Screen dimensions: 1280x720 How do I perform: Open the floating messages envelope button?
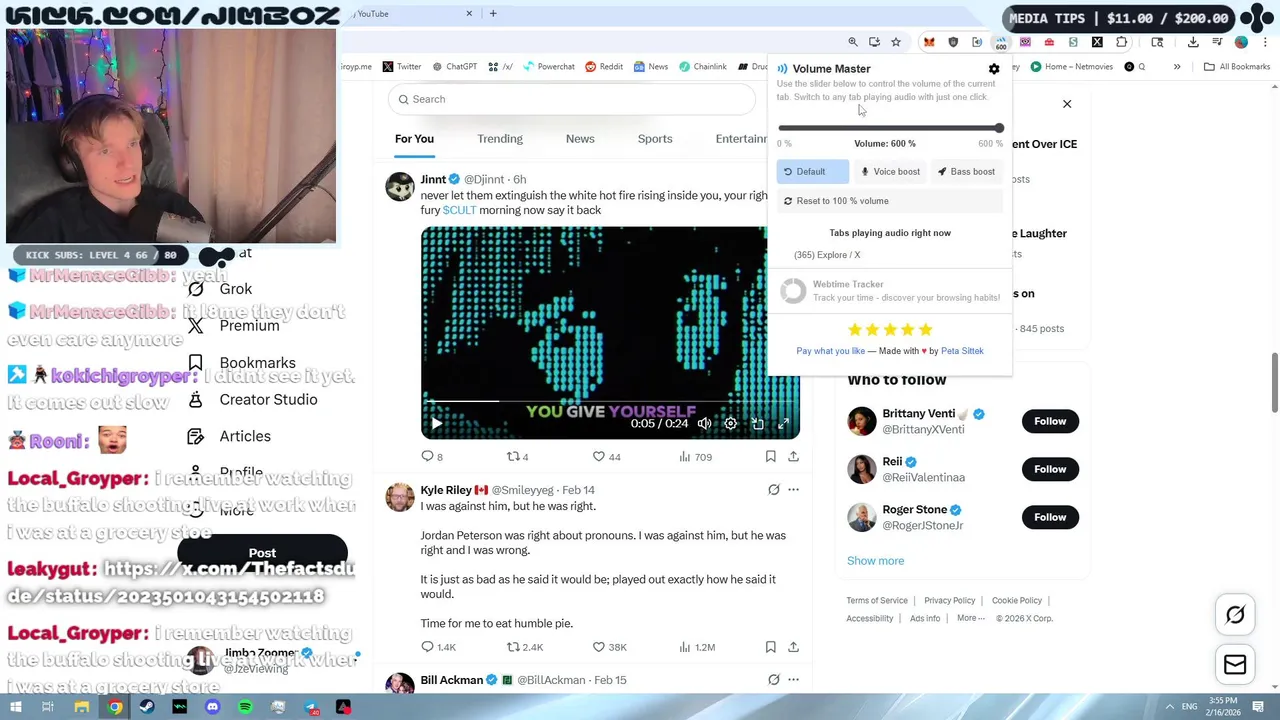(1235, 665)
